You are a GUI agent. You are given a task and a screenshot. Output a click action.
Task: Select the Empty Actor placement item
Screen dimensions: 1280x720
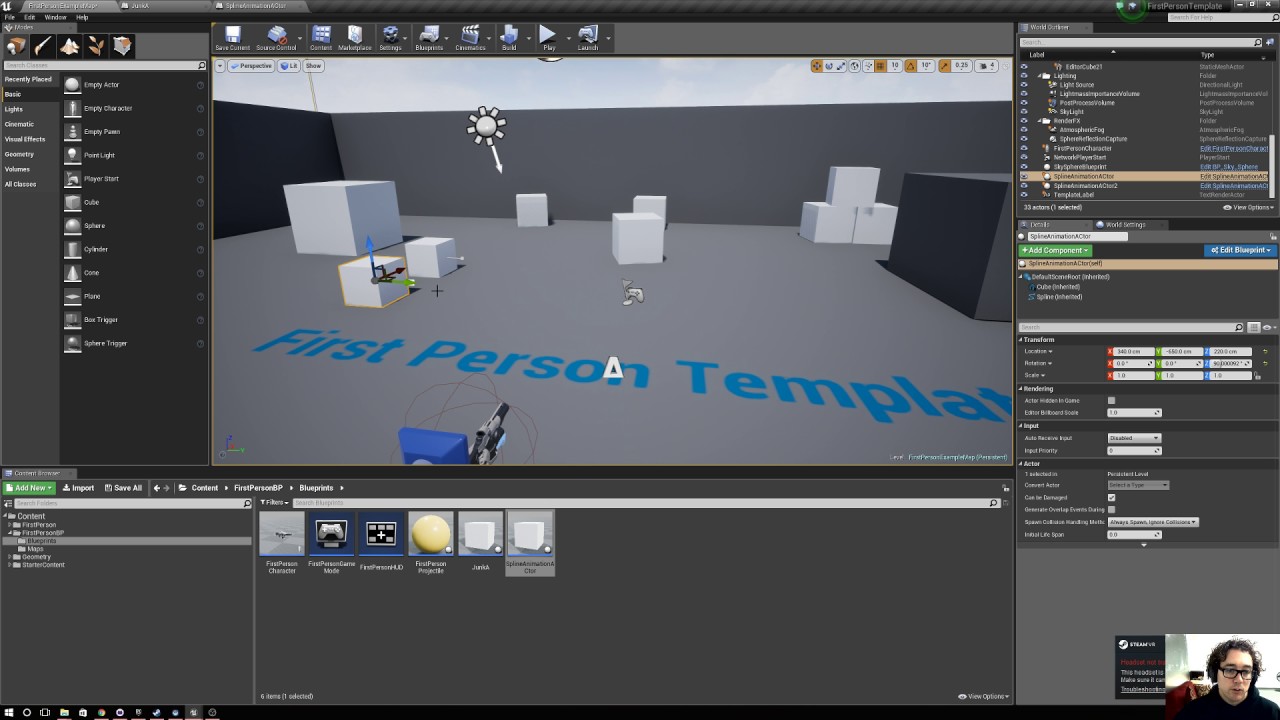click(133, 85)
